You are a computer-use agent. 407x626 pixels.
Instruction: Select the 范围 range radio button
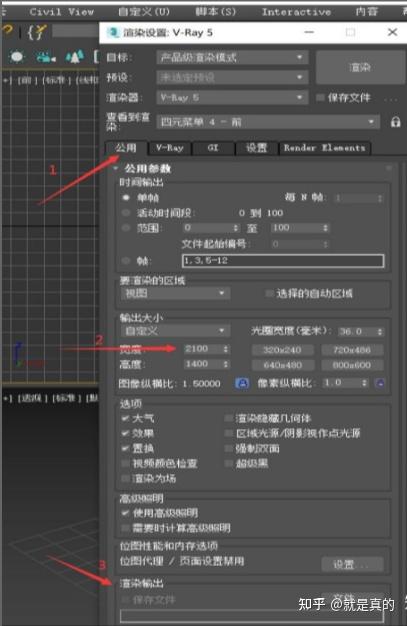coord(126,228)
